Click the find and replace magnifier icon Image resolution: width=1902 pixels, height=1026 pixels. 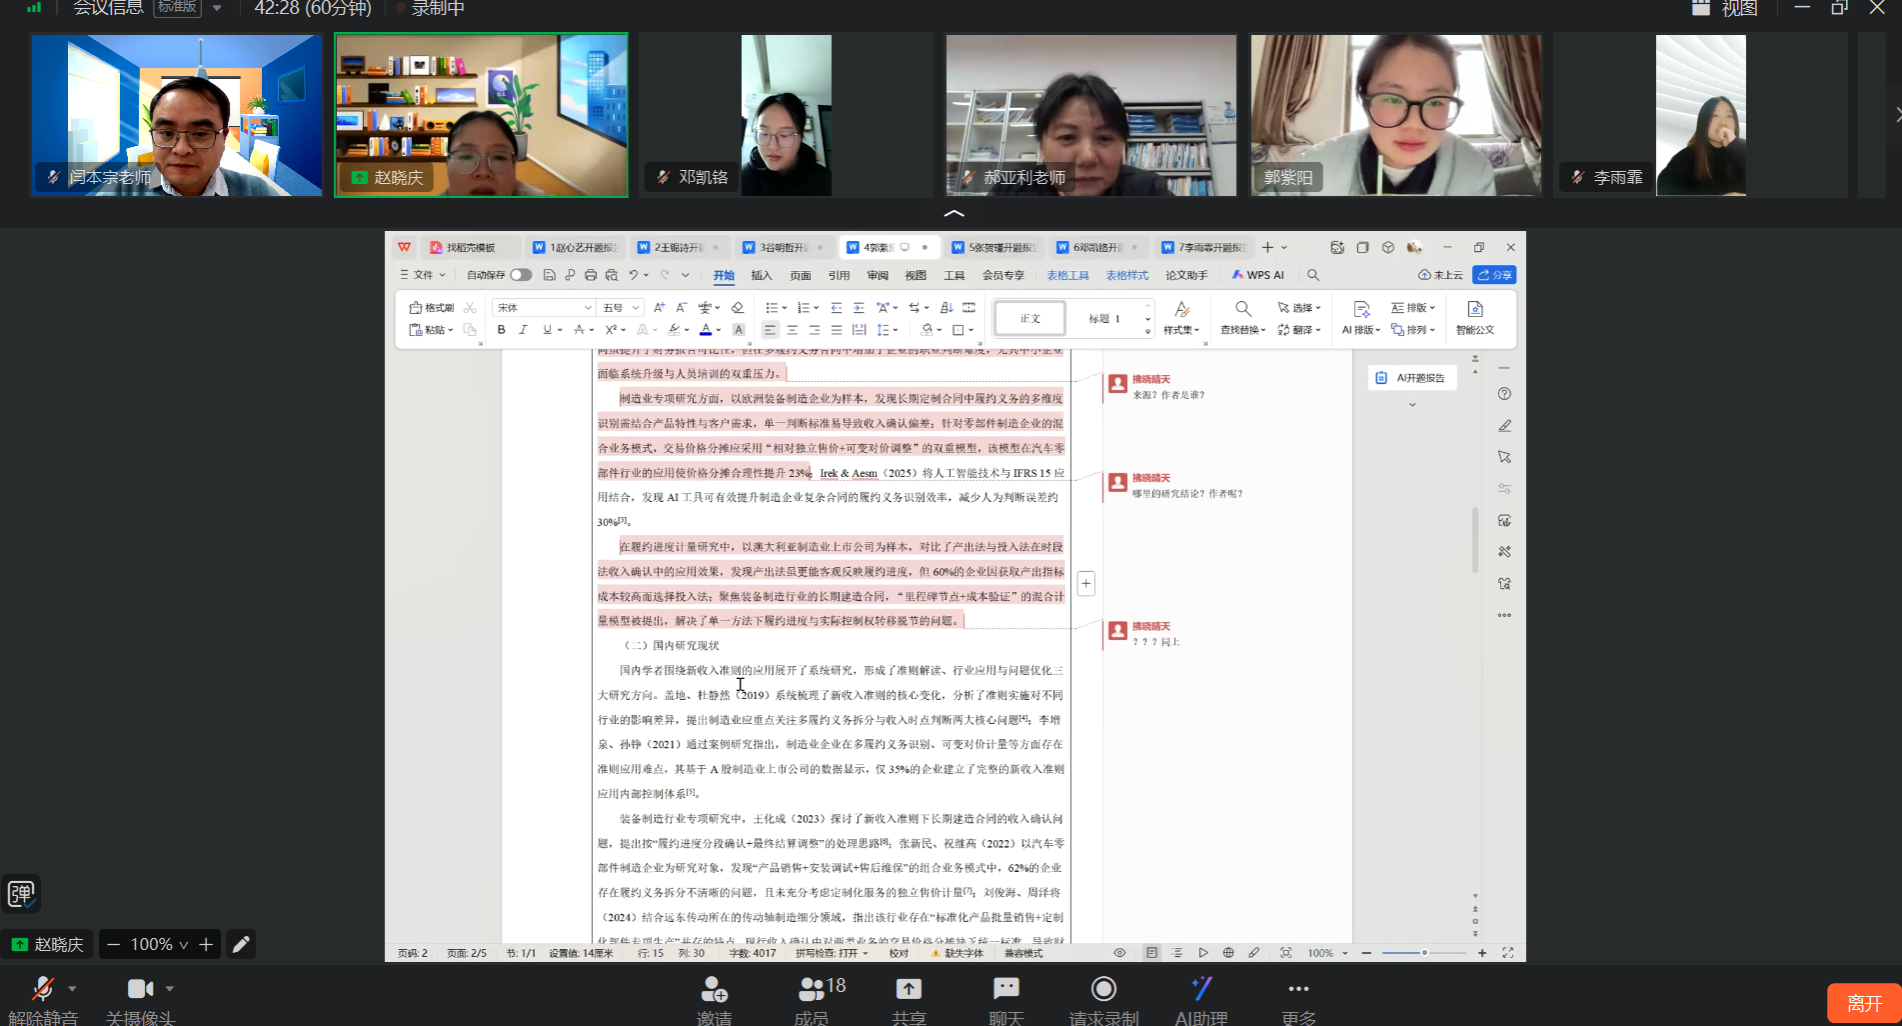(x=1242, y=309)
